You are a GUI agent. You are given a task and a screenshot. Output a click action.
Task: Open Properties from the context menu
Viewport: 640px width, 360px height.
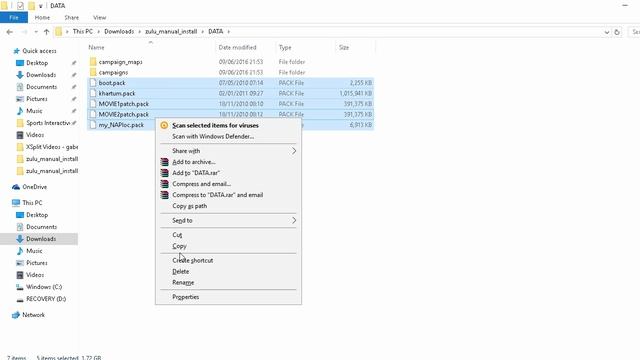coord(185,297)
